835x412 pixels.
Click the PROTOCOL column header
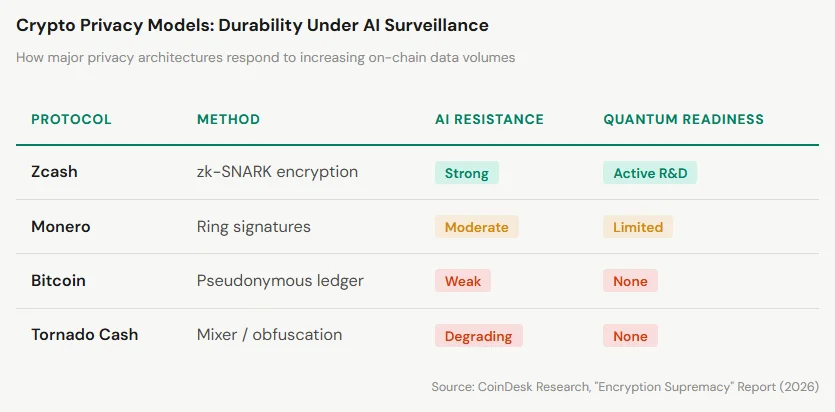tap(71, 119)
